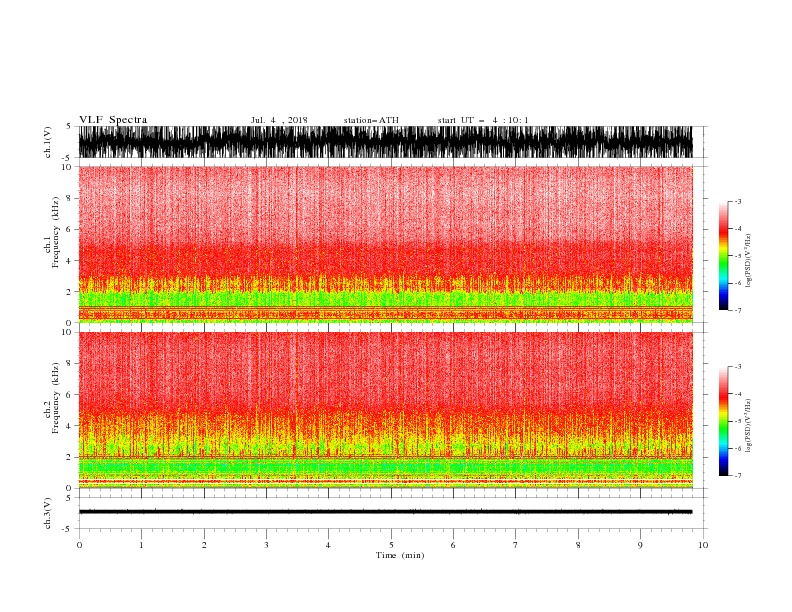792x612 pixels.
Task: Click the "-7" label on upper color bar
Action: pyautogui.click(x=737, y=310)
